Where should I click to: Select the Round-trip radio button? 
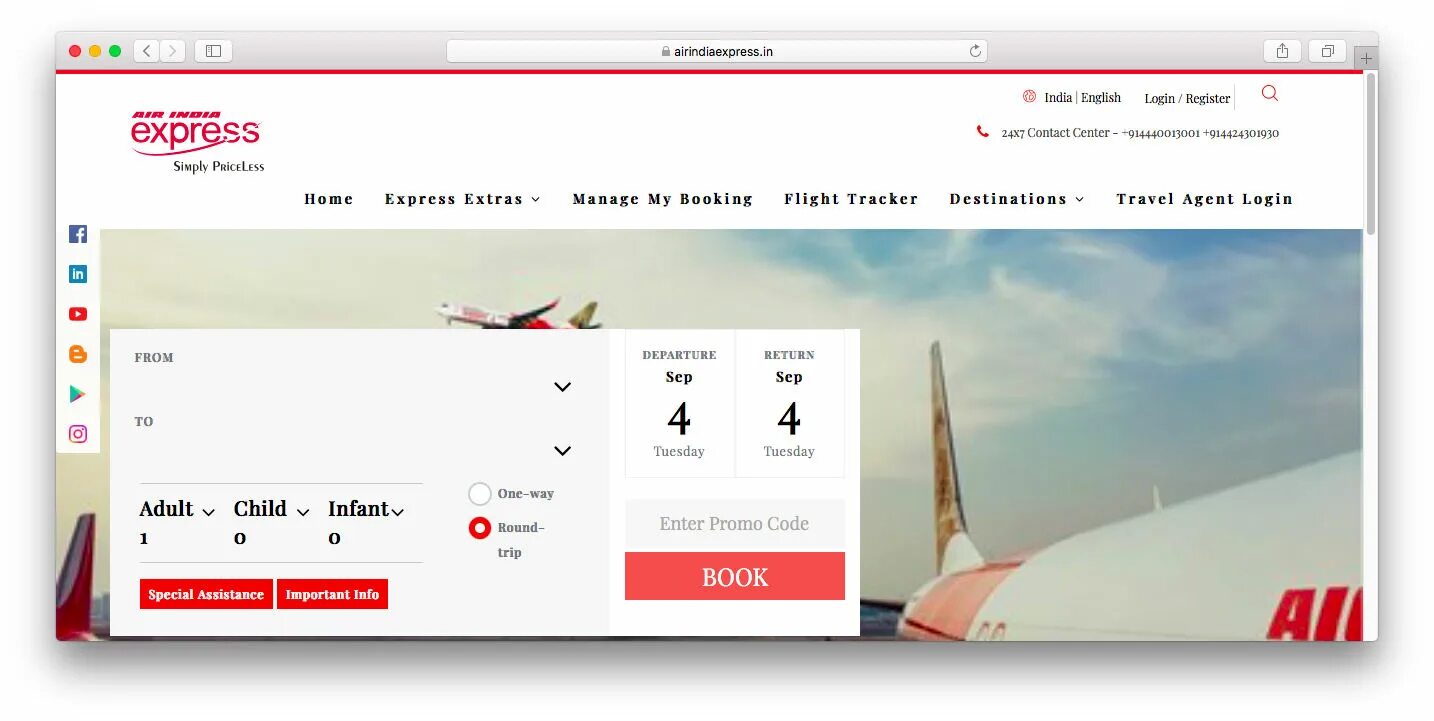pos(480,528)
